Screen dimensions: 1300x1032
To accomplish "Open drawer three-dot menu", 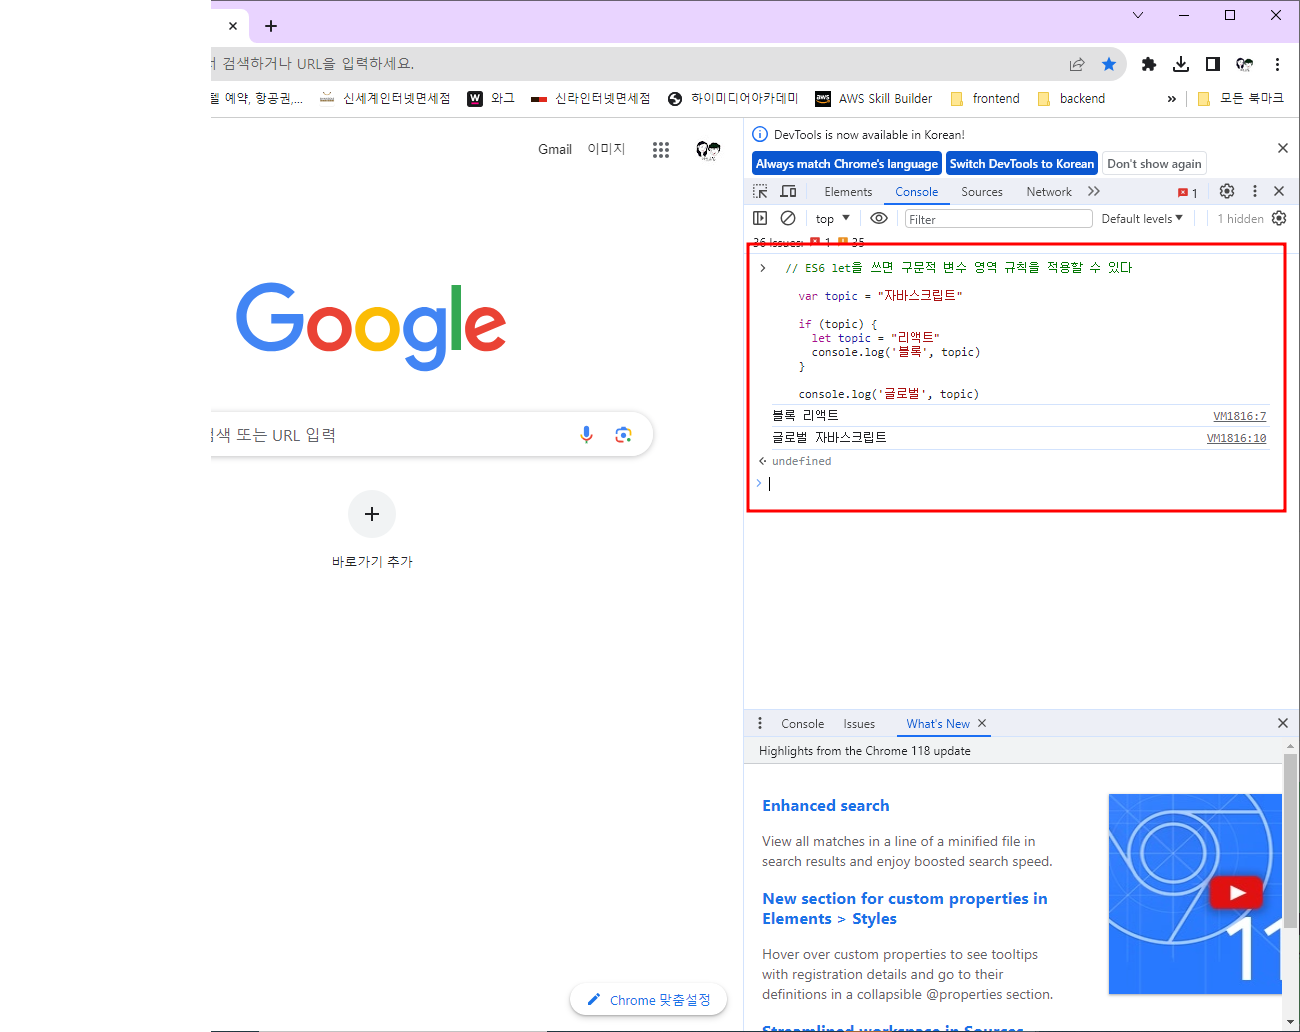I will [x=760, y=723].
